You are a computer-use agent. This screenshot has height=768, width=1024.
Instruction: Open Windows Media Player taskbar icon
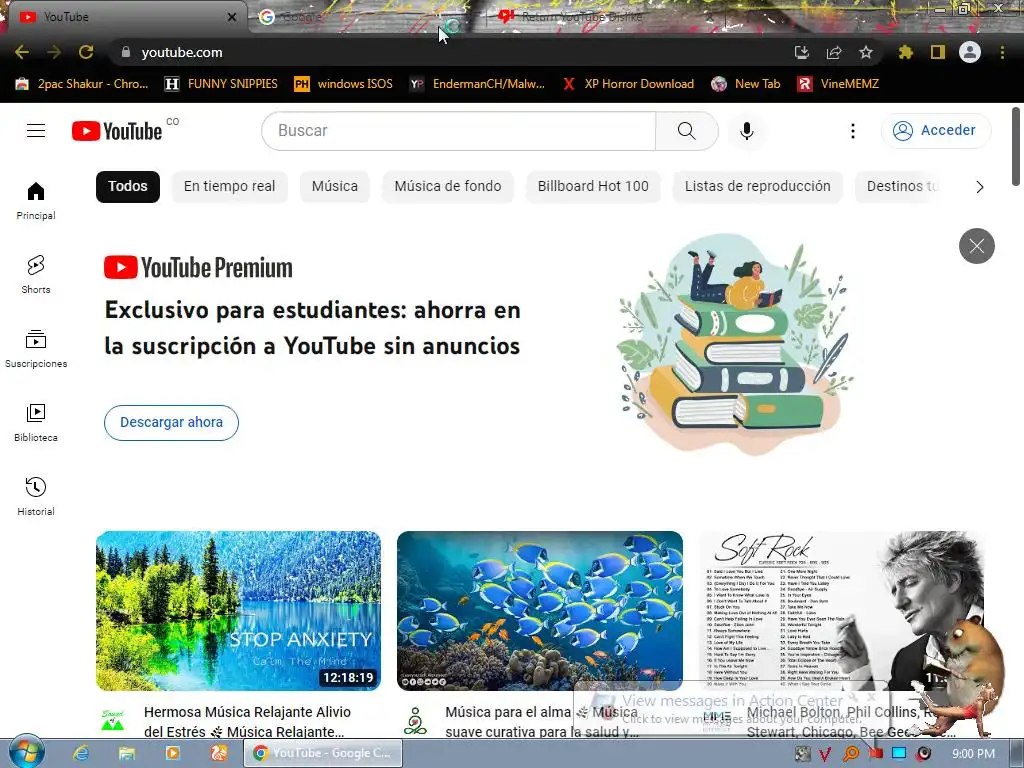pyautogui.click(x=173, y=753)
